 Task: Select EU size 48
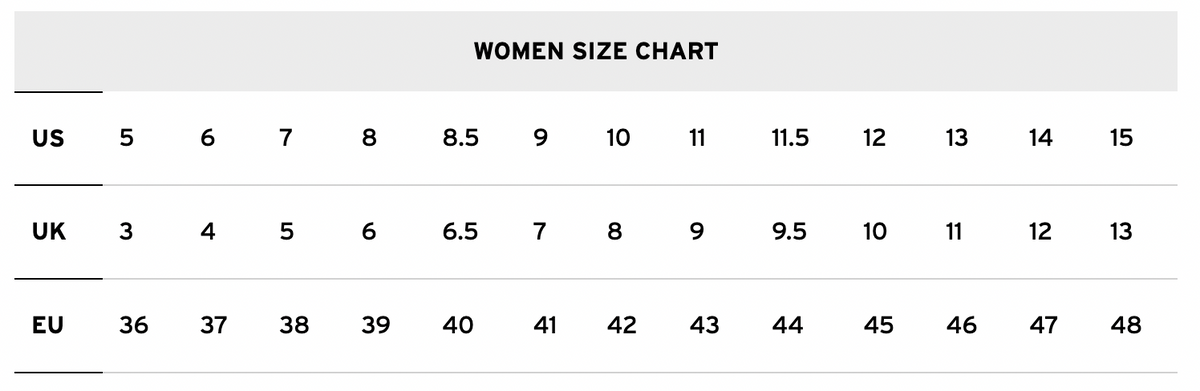point(1125,325)
